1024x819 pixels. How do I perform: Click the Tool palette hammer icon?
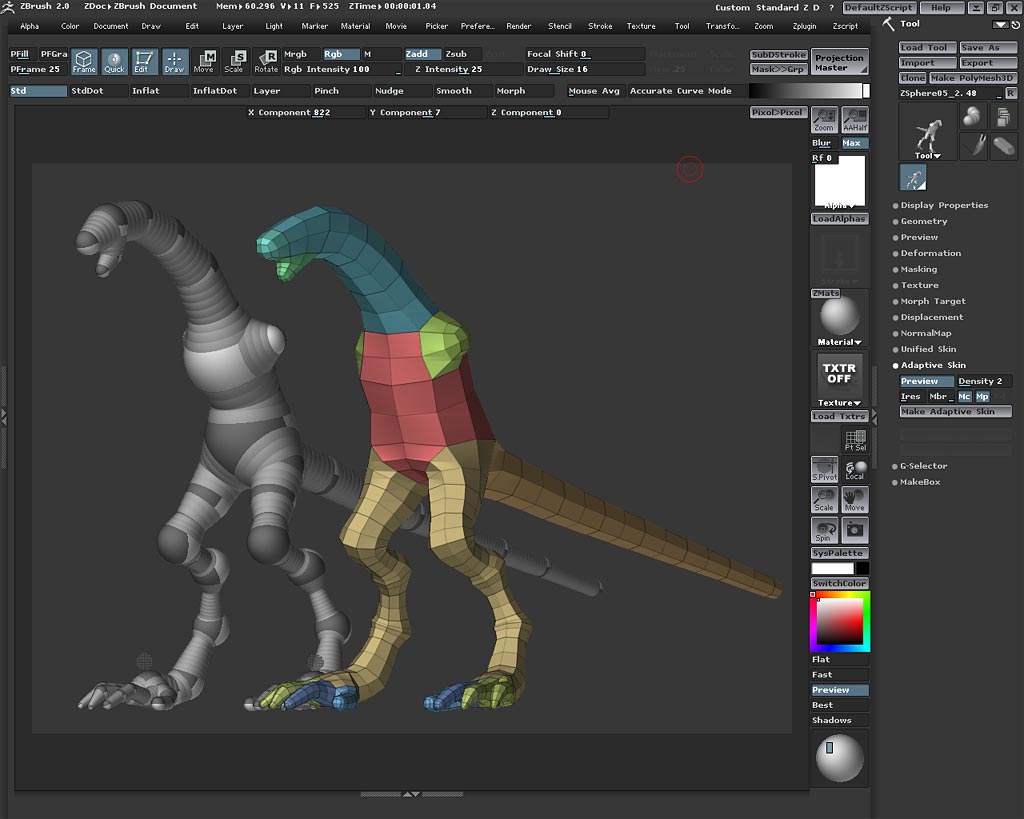pos(889,24)
